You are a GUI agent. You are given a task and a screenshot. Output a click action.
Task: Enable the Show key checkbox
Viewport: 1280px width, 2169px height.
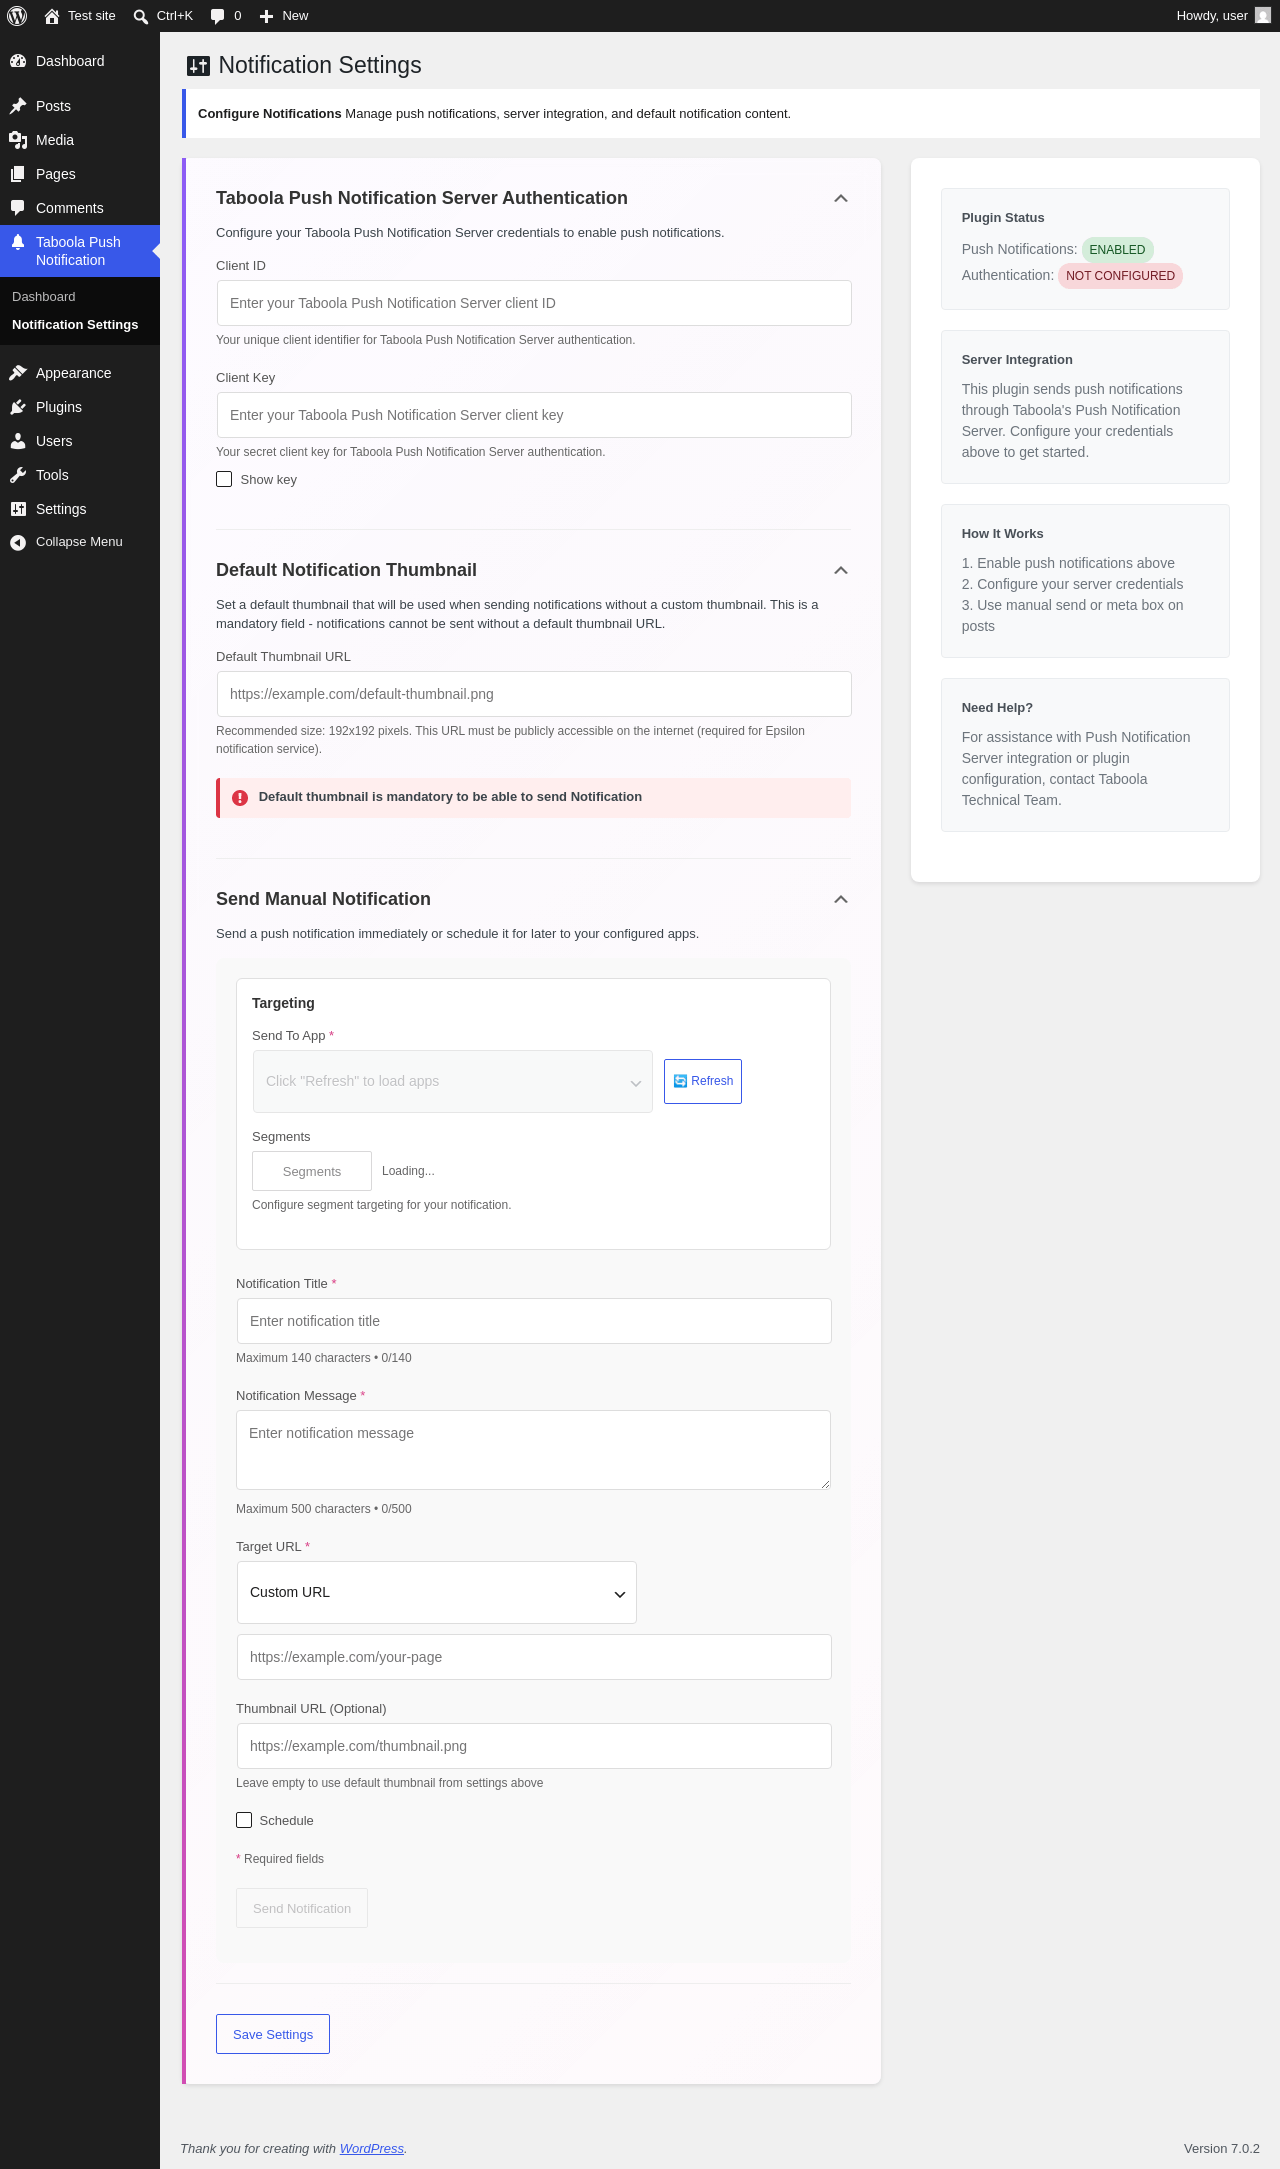[224, 479]
